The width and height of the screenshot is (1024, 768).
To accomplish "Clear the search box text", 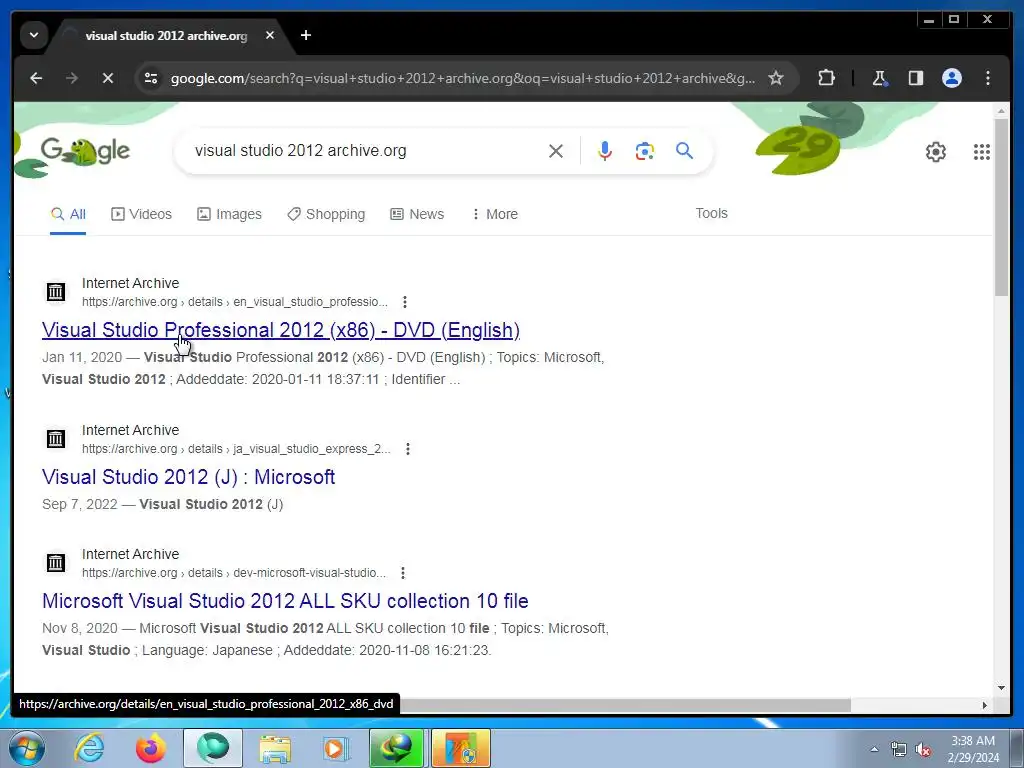I will click(556, 152).
